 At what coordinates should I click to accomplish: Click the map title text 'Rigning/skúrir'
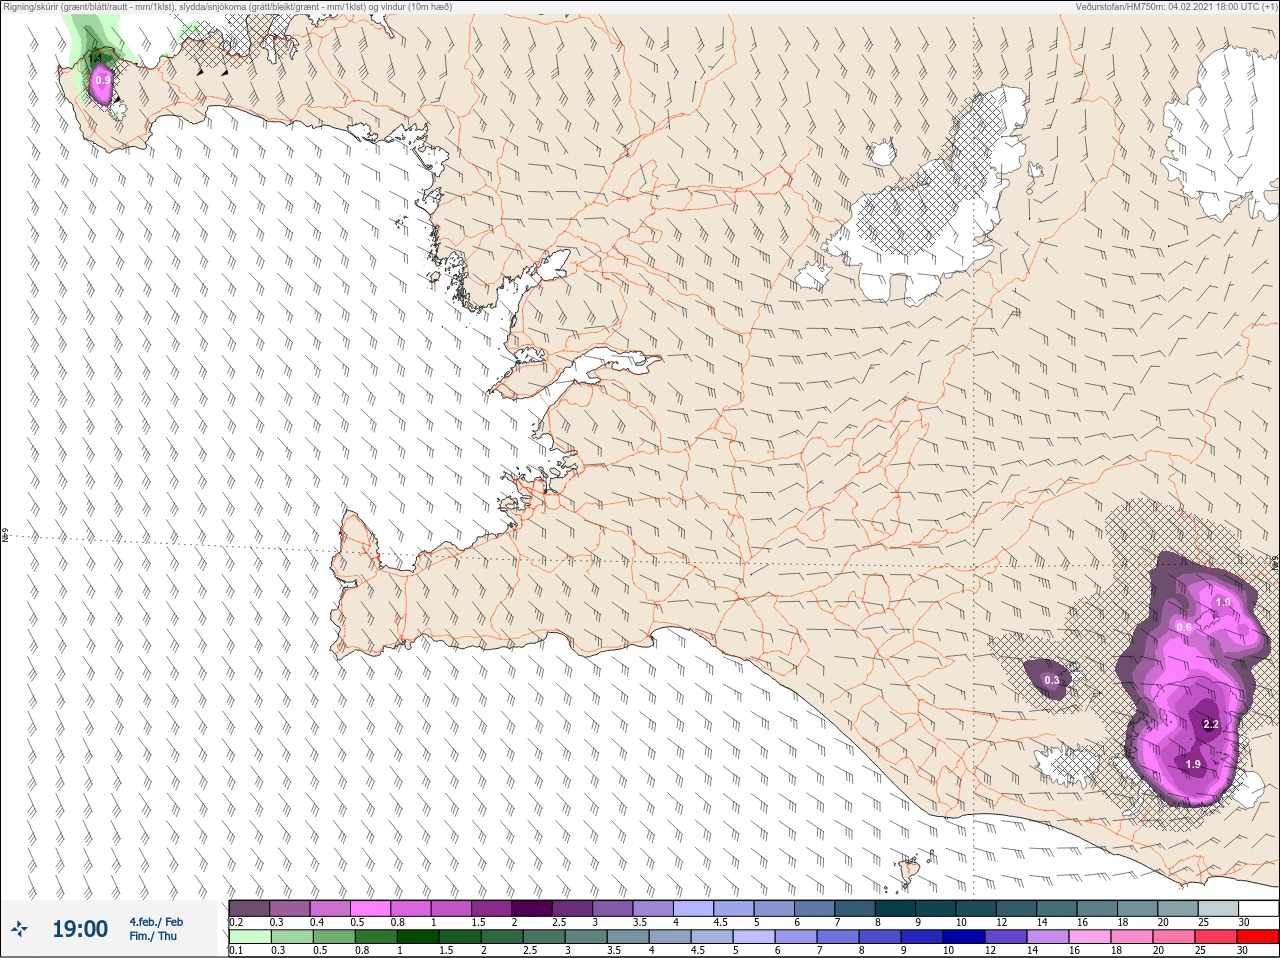30,7
